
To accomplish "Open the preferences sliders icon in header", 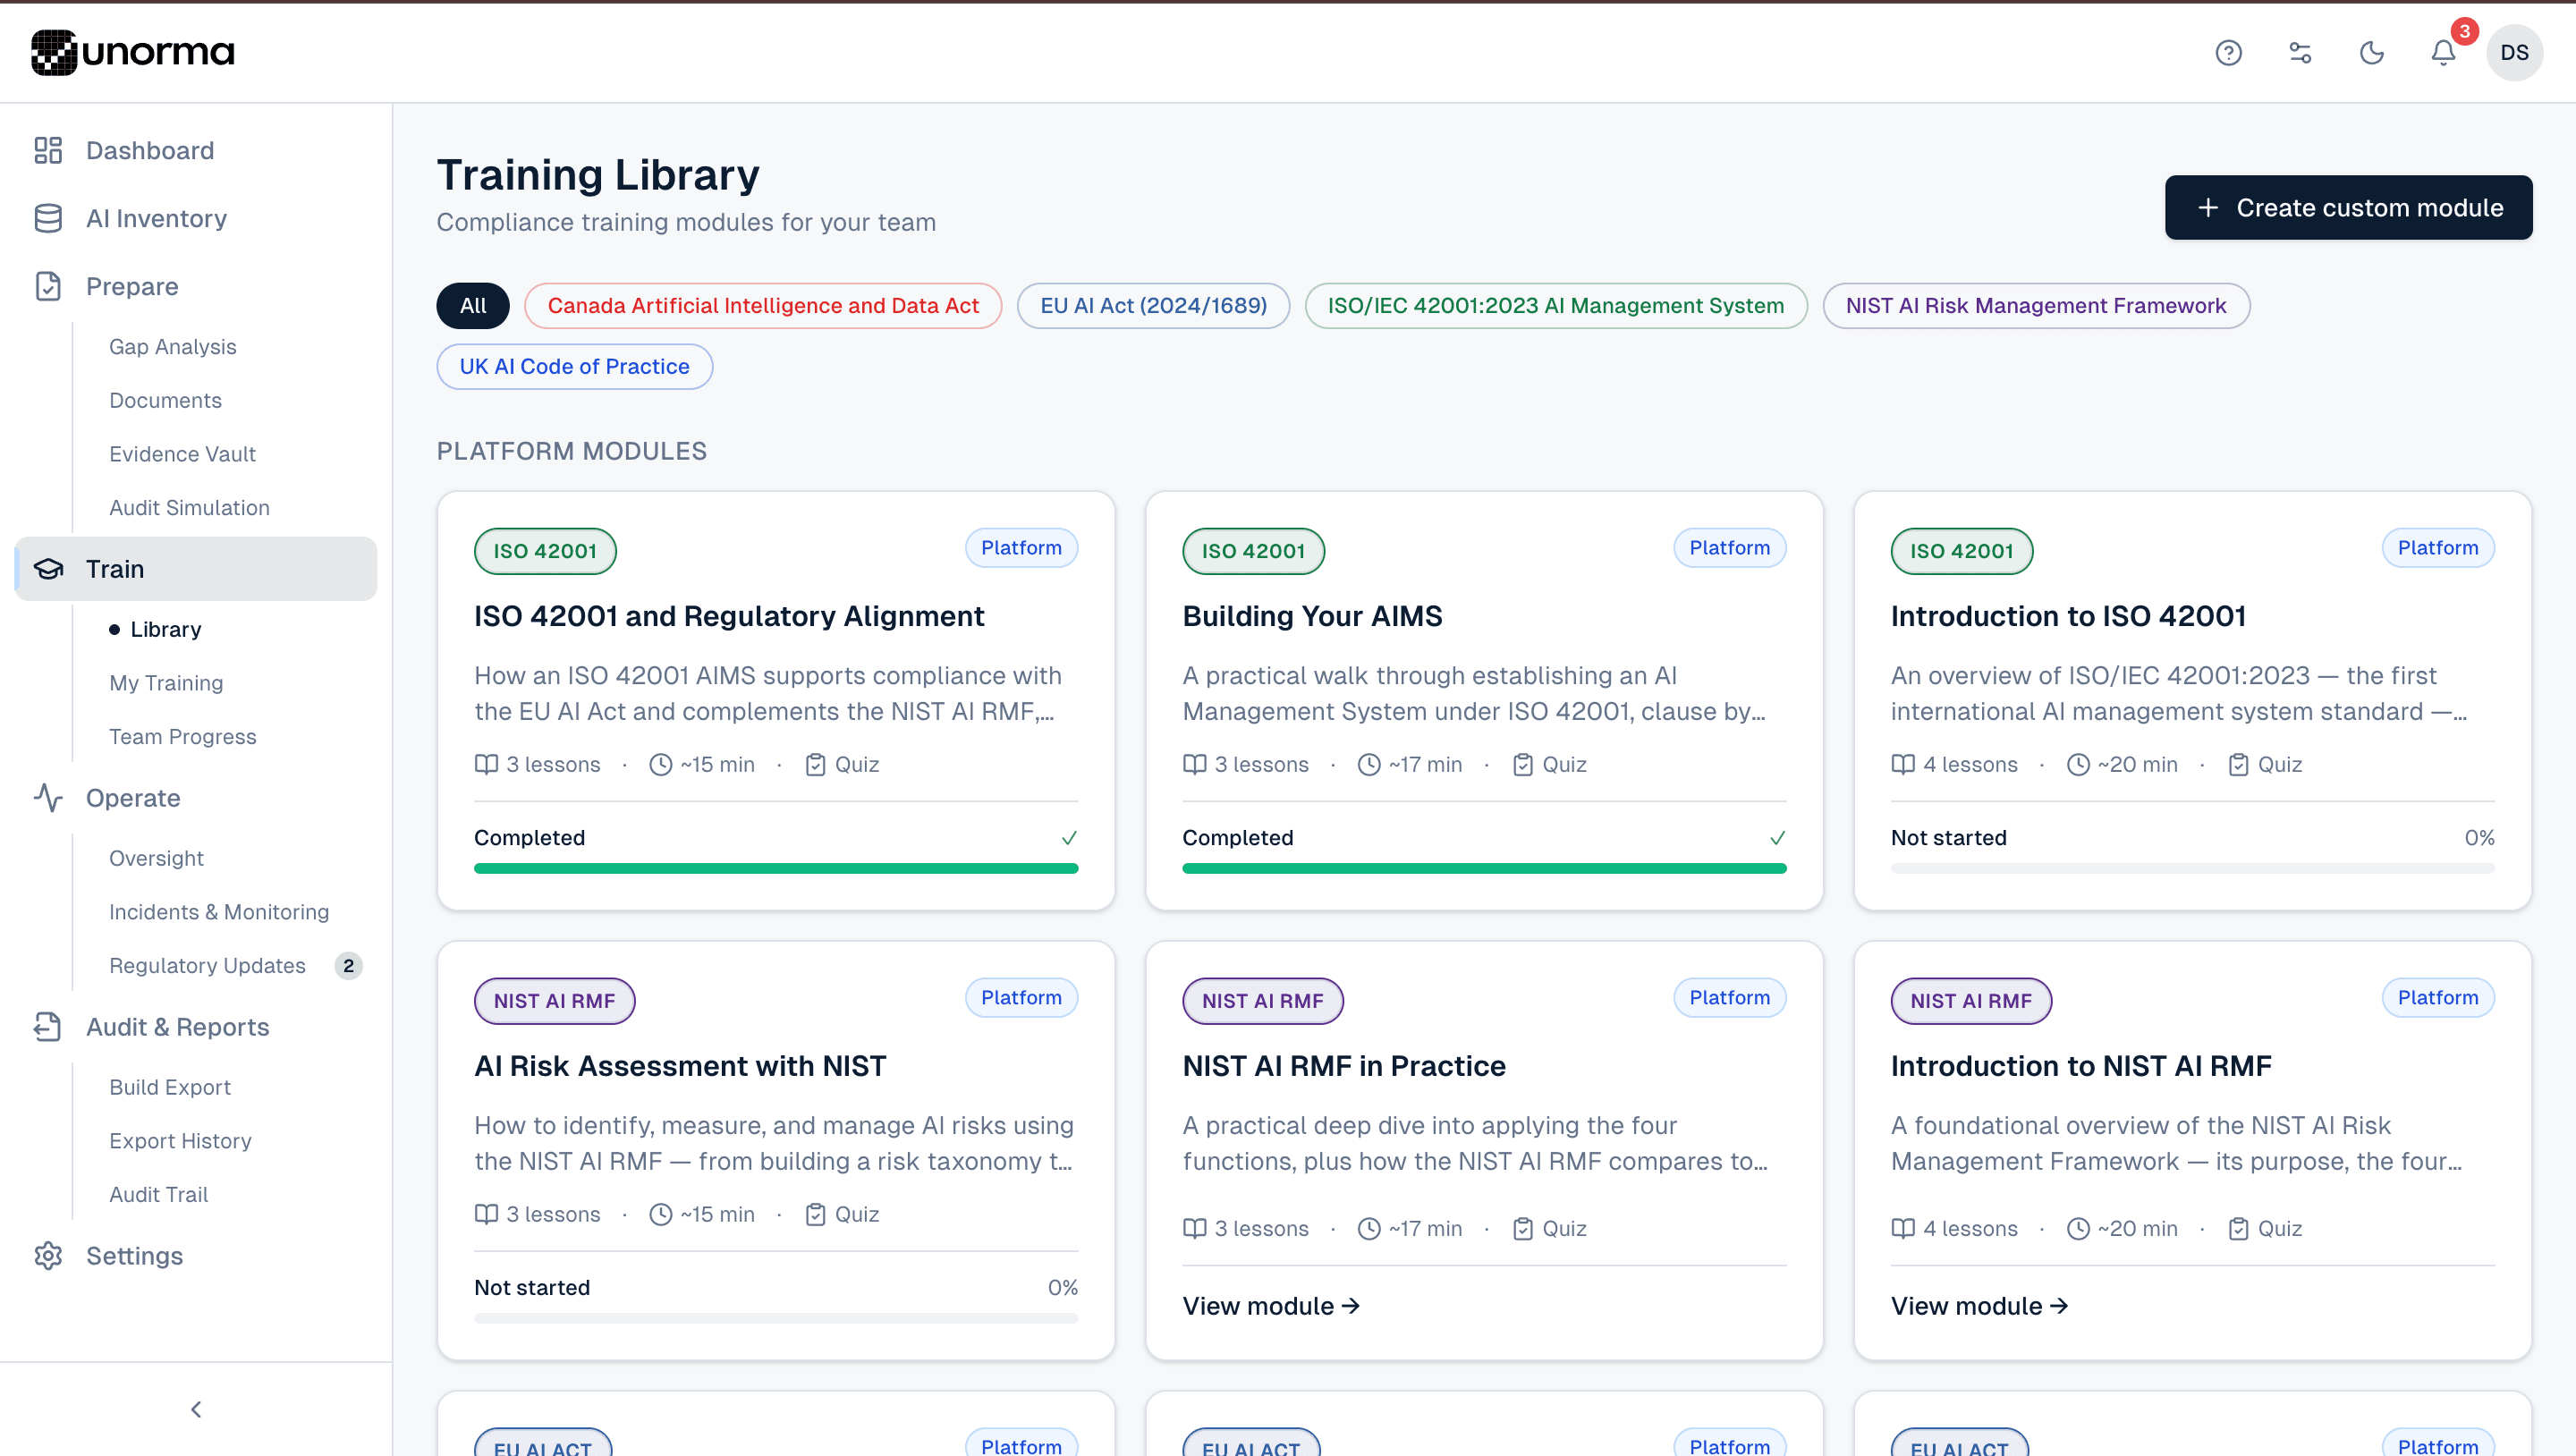I will click(2300, 53).
